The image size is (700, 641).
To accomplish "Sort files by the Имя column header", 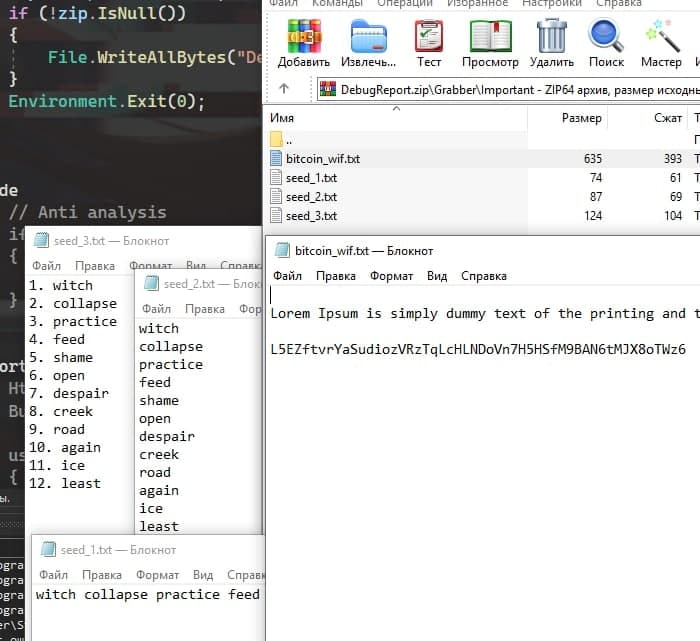I will pos(283,118).
